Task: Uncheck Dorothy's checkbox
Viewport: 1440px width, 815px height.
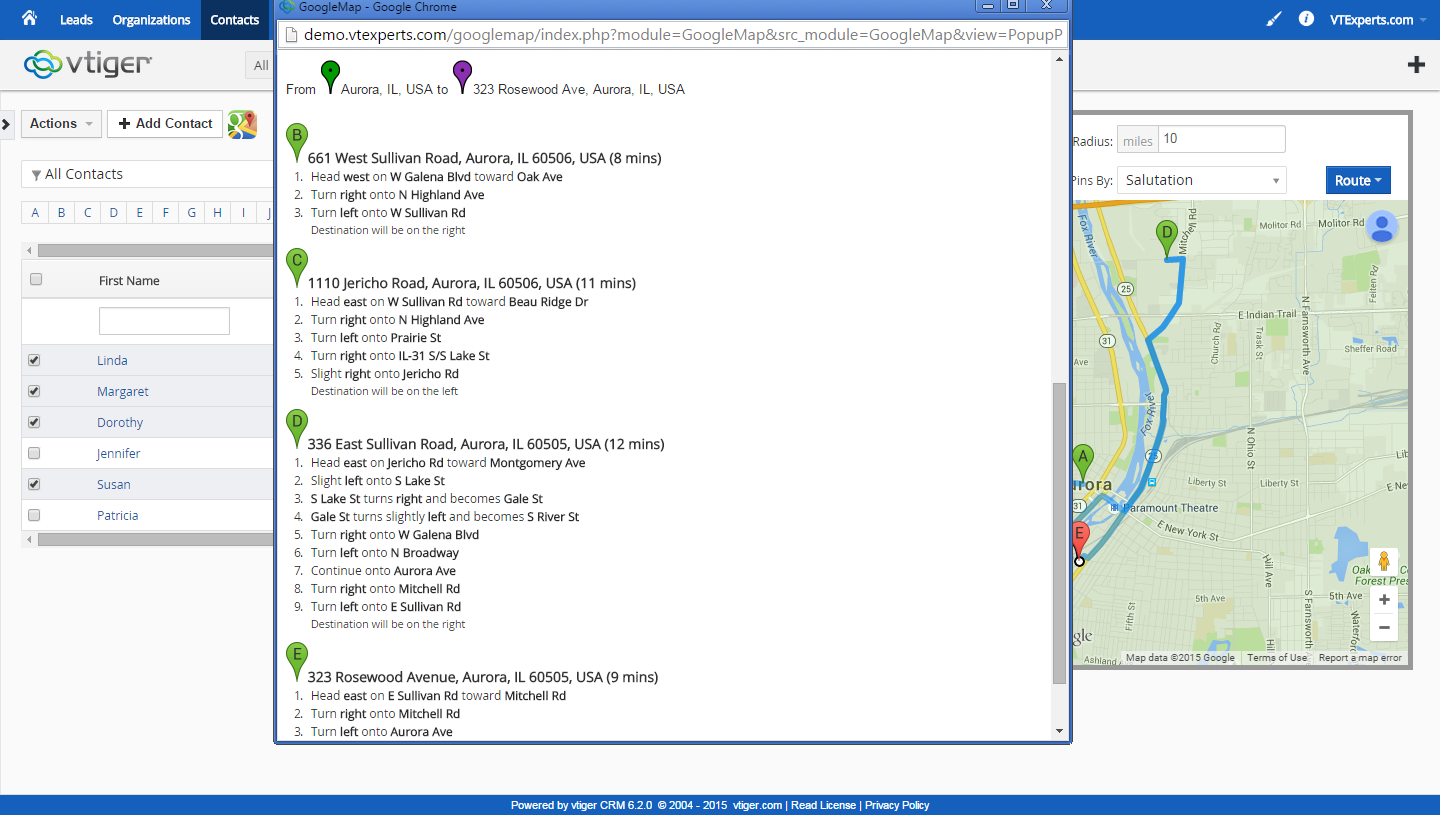Action: pos(34,422)
